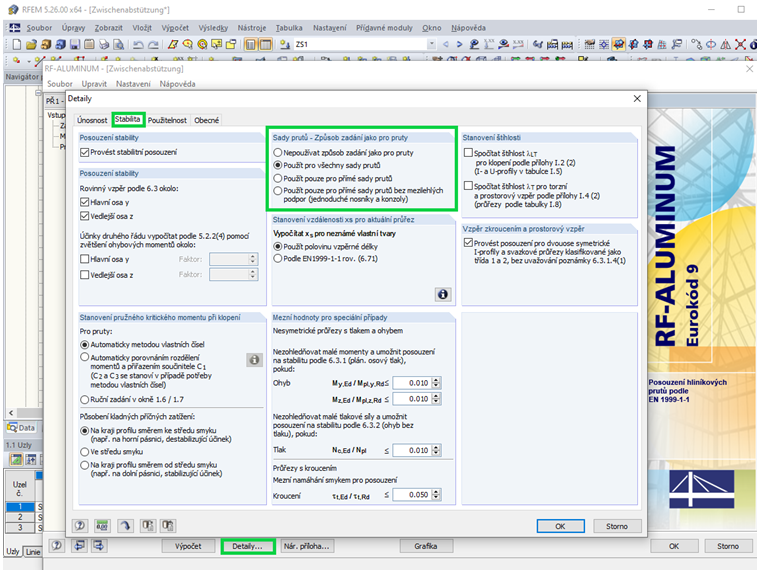Confirm Detaily dialog with OK
This screenshot has width=760, height=570.
(560, 526)
